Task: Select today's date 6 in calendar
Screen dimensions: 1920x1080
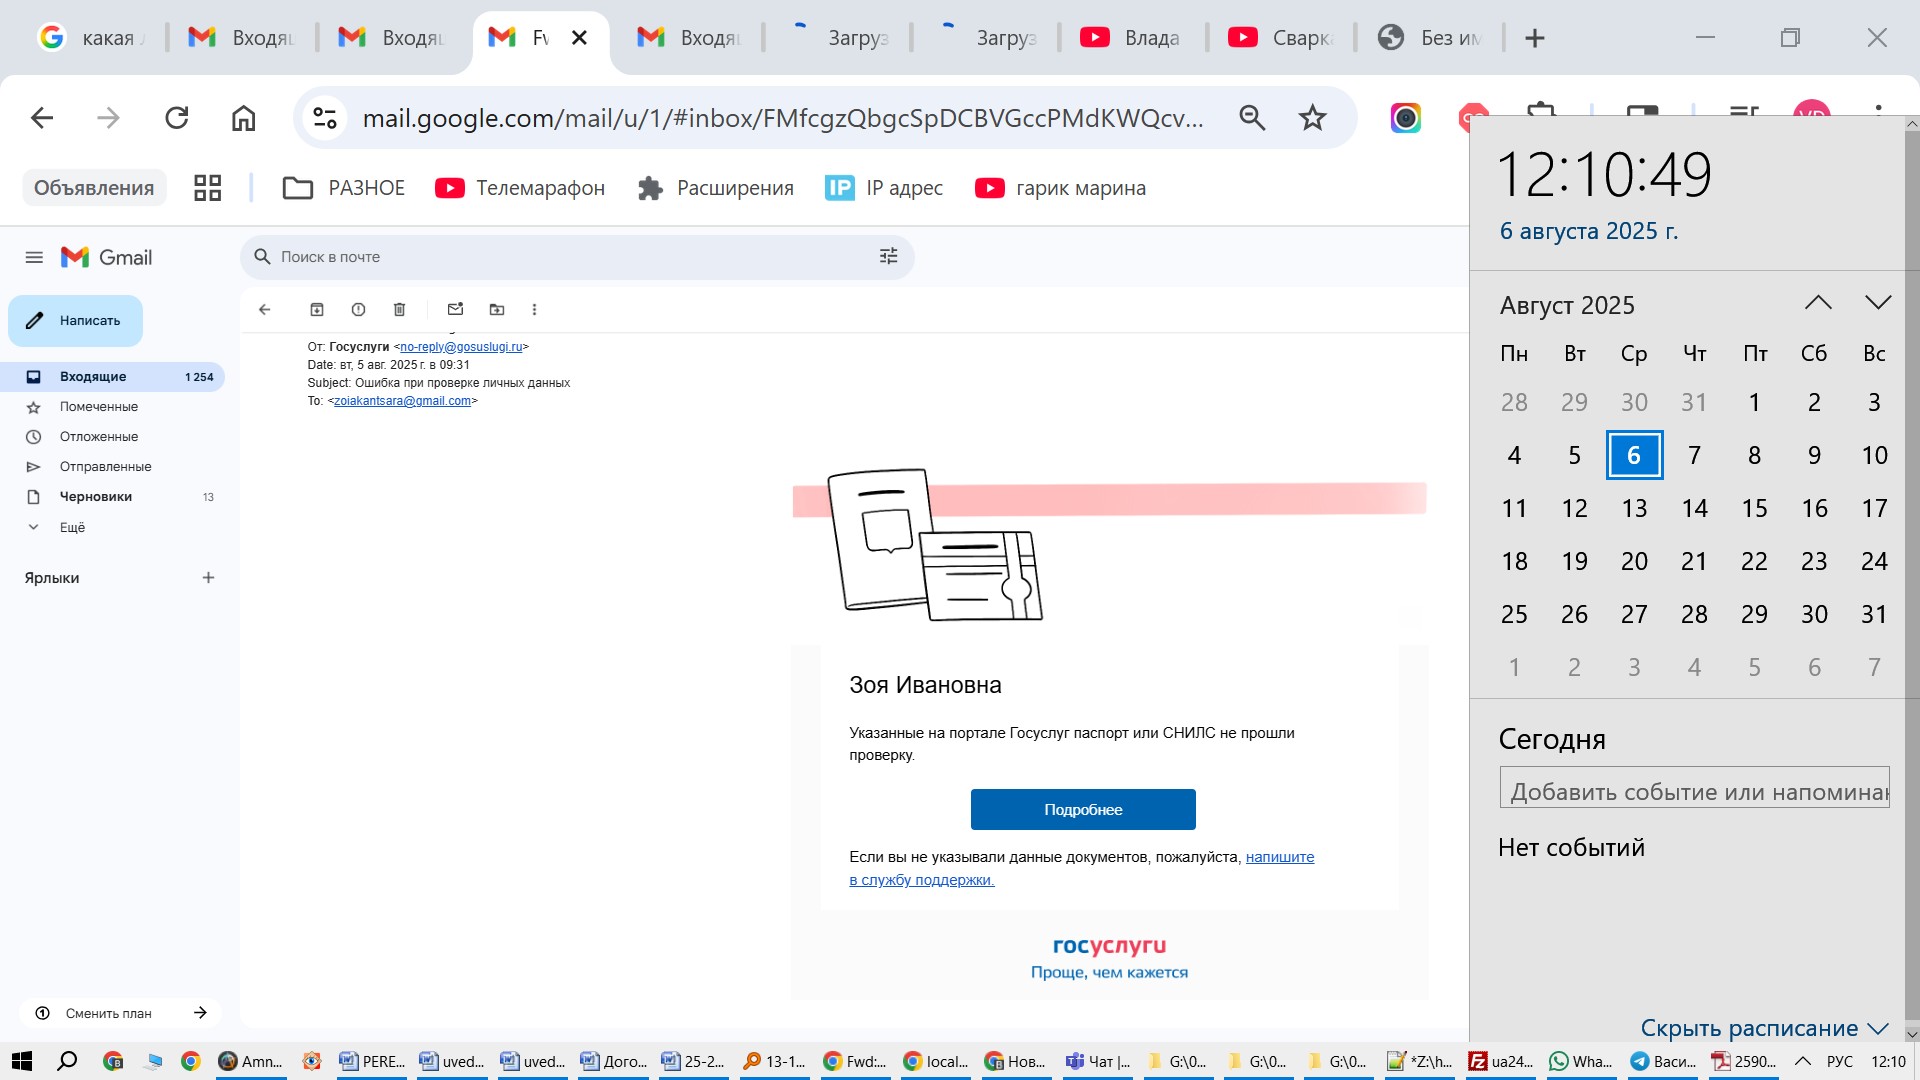Action: (x=1634, y=455)
